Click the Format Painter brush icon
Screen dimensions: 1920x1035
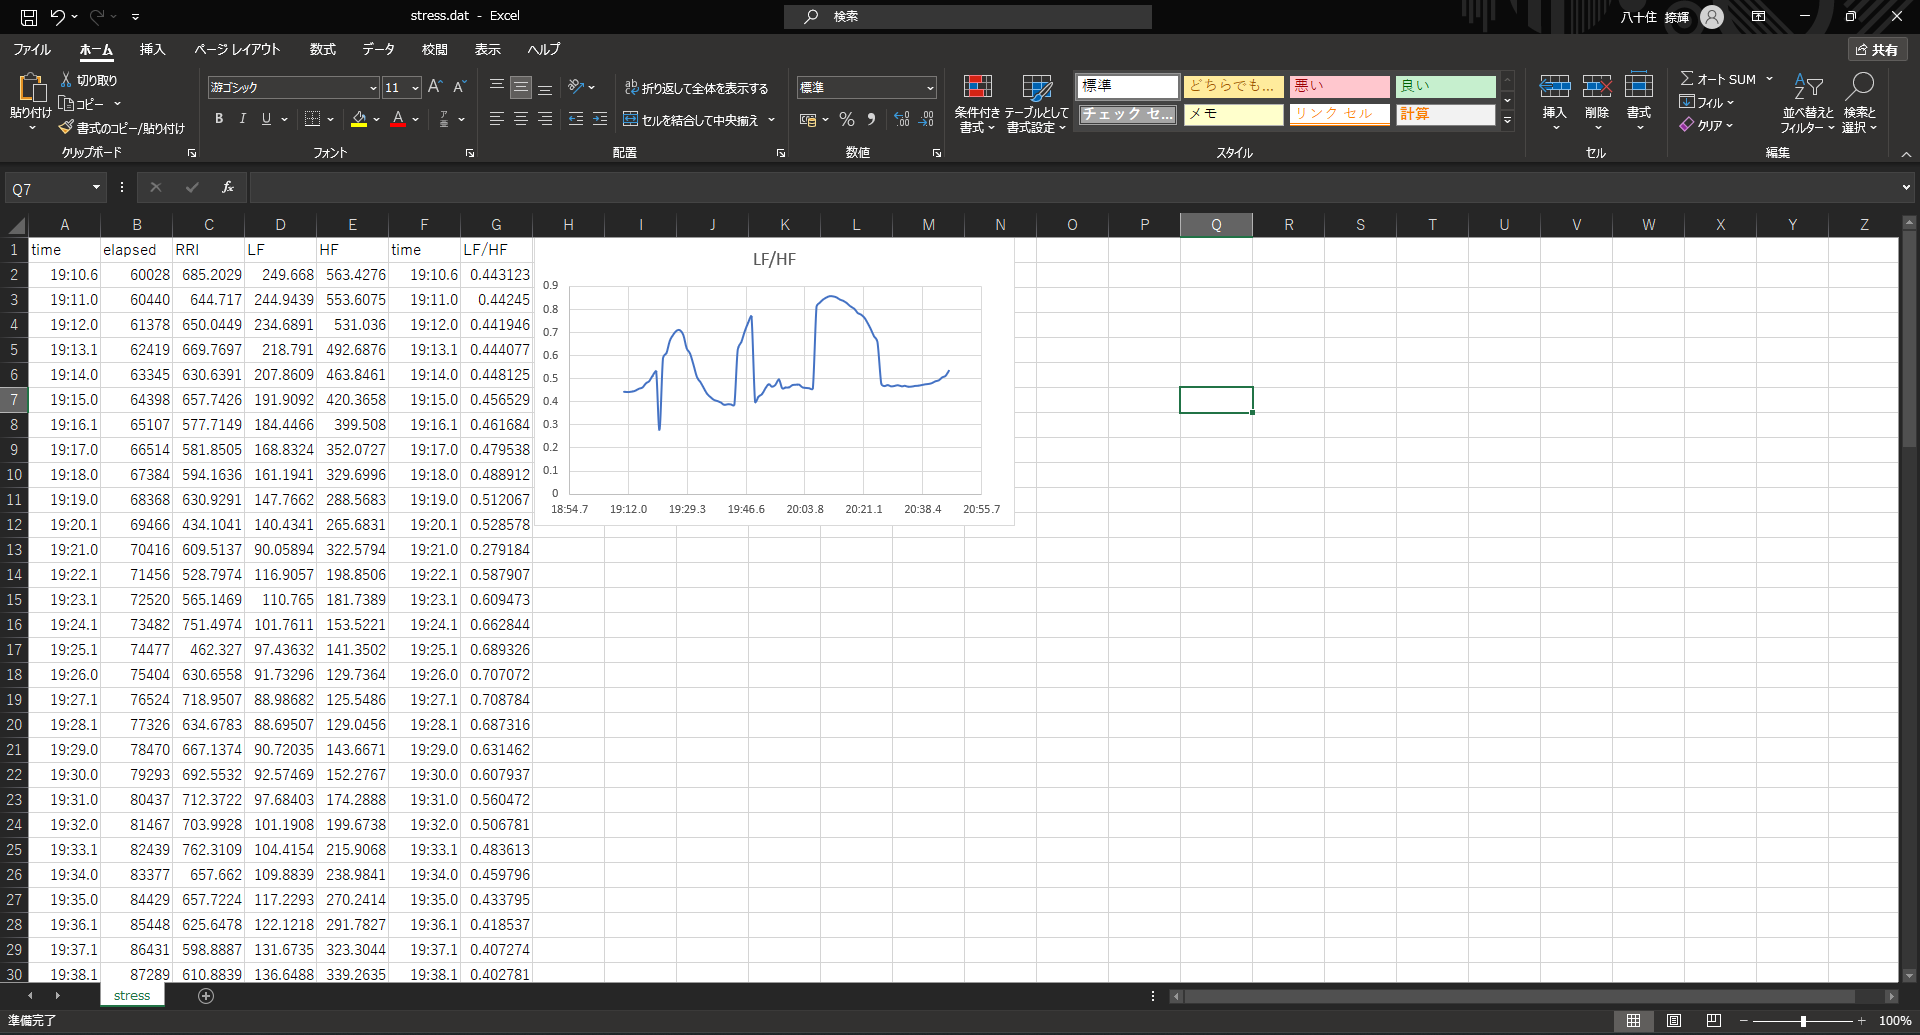[66, 128]
